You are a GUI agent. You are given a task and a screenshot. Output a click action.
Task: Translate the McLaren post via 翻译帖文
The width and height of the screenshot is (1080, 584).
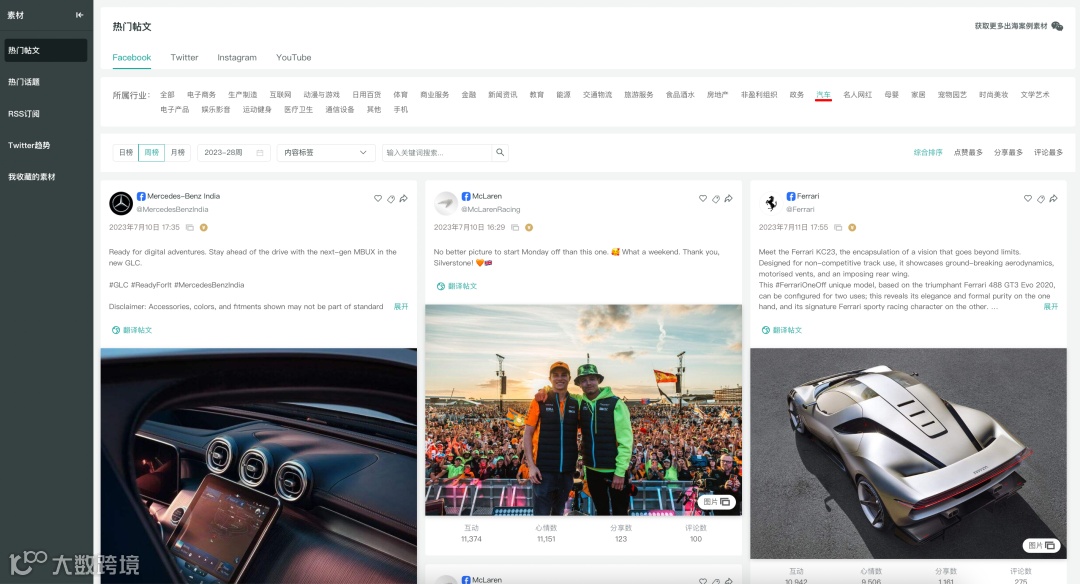[457, 286]
